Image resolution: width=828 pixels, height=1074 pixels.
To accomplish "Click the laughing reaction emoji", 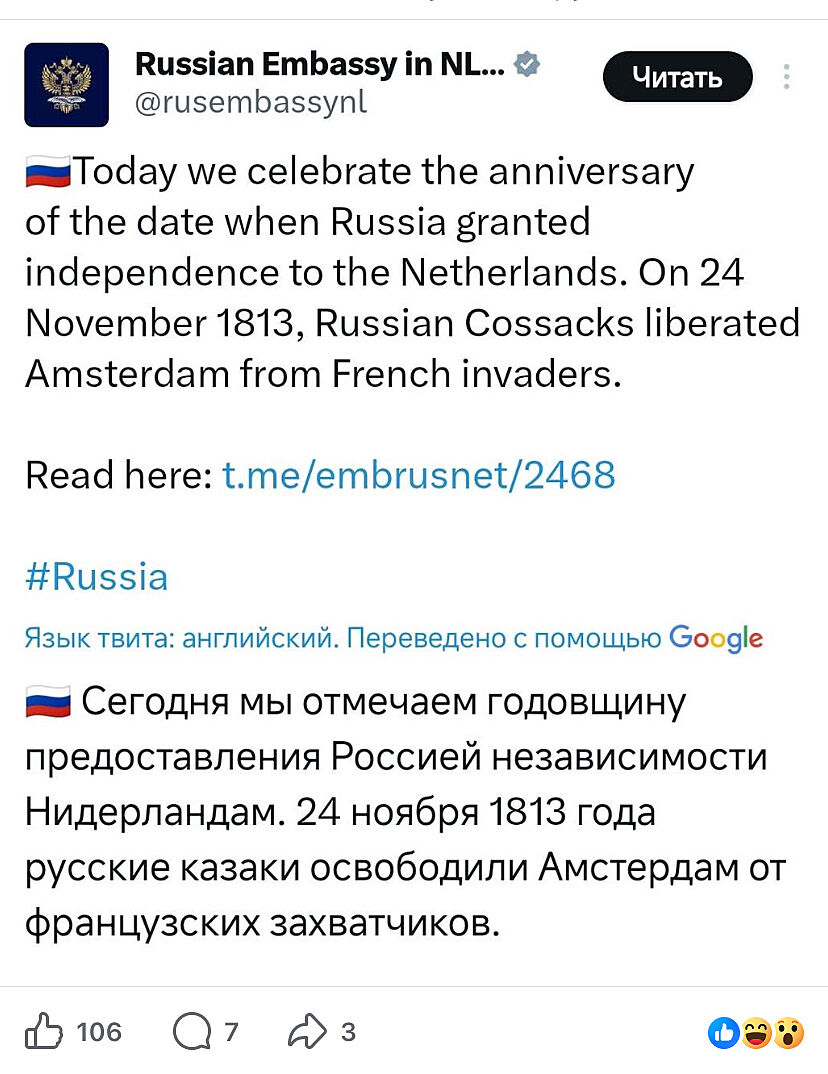I will point(756,1033).
